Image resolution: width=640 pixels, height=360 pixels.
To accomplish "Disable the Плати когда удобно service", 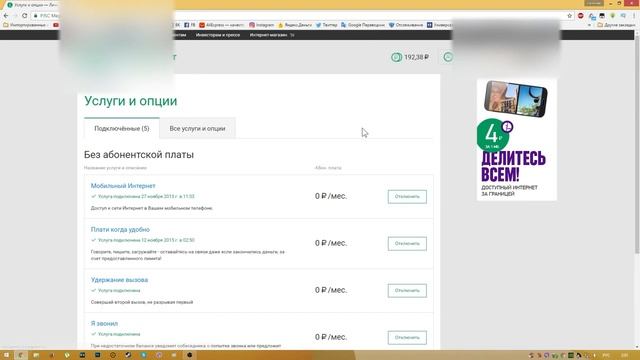I will click(407, 243).
